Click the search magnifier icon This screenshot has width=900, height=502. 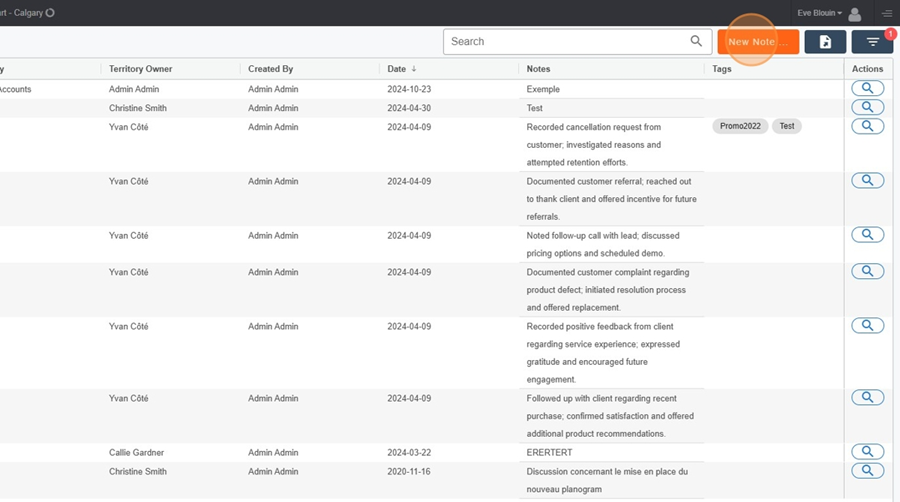click(x=696, y=41)
